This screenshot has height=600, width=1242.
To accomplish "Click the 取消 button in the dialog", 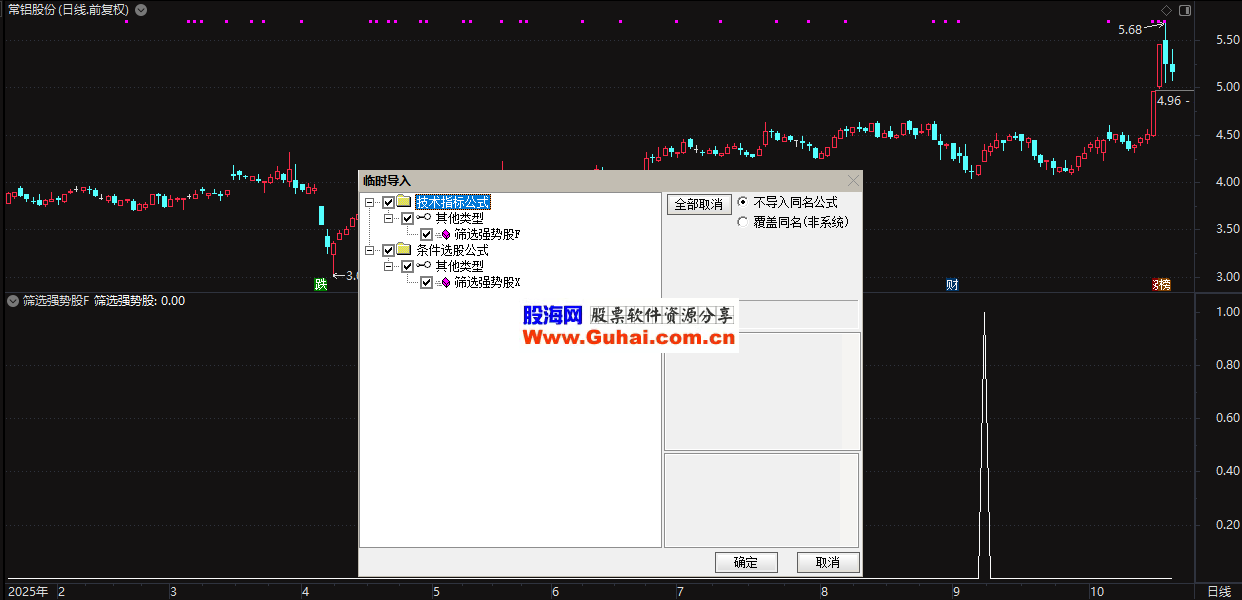I will pyautogui.click(x=827, y=562).
